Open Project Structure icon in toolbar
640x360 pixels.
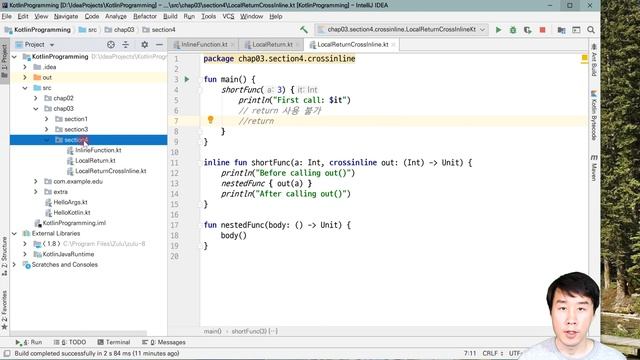click(x=561, y=30)
